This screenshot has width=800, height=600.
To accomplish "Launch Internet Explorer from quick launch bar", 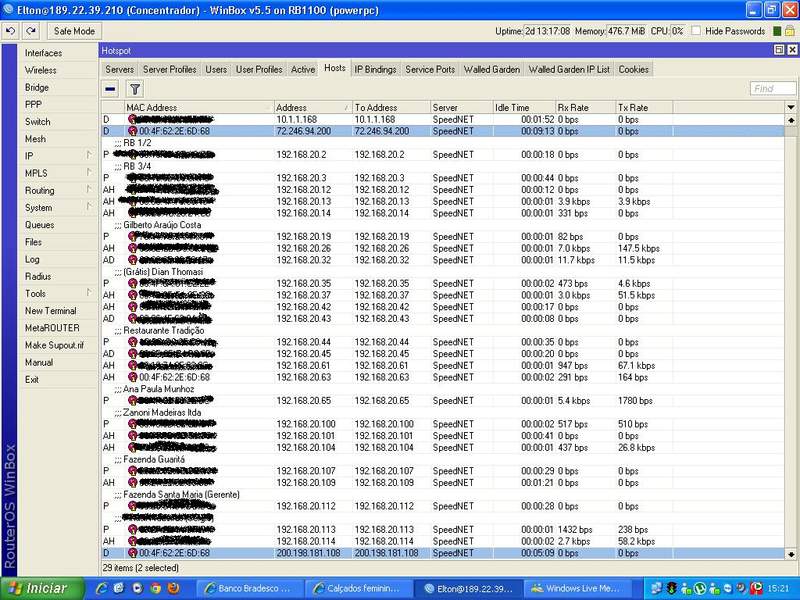I will point(101,588).
